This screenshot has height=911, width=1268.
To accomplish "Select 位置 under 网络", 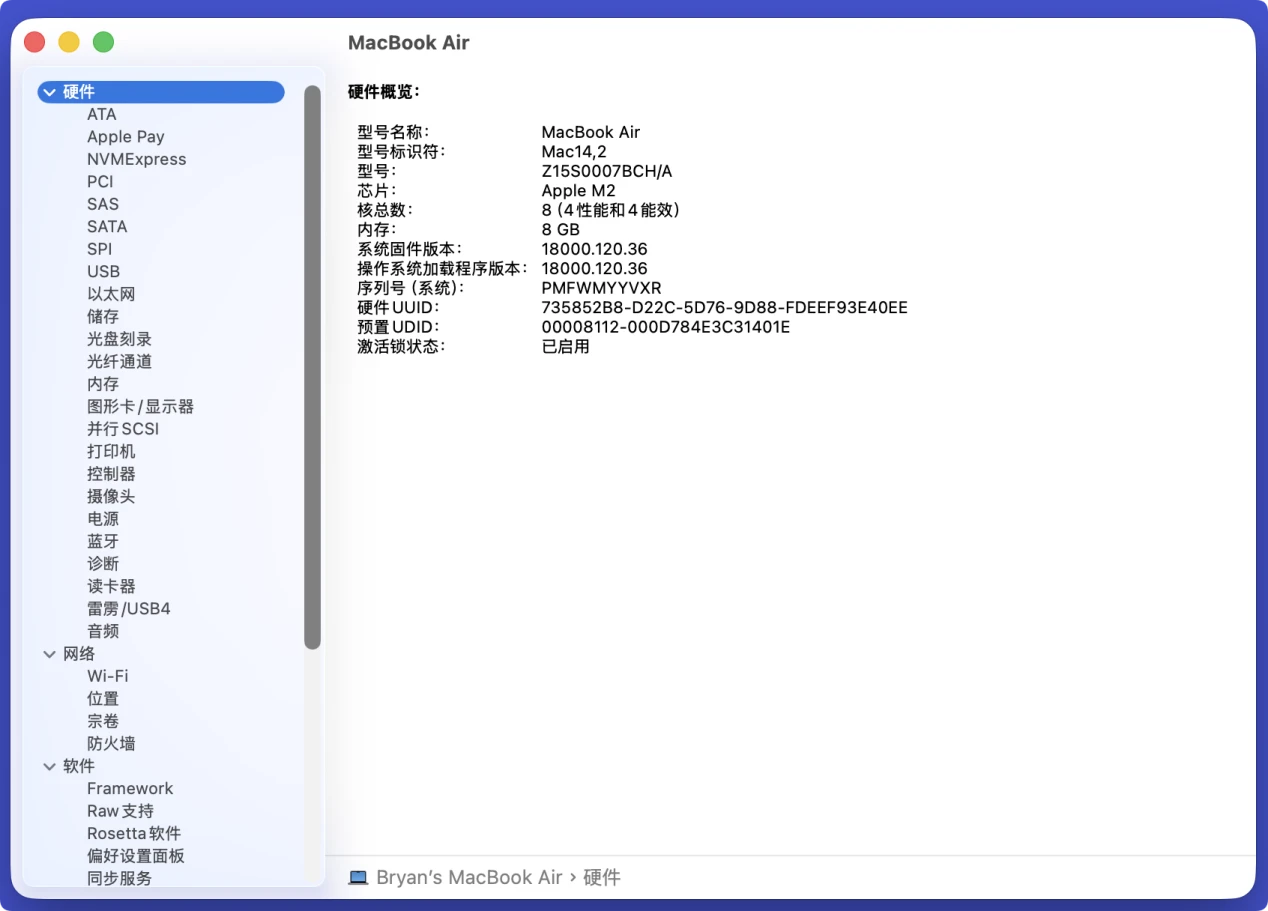I will tap(103, 699).
